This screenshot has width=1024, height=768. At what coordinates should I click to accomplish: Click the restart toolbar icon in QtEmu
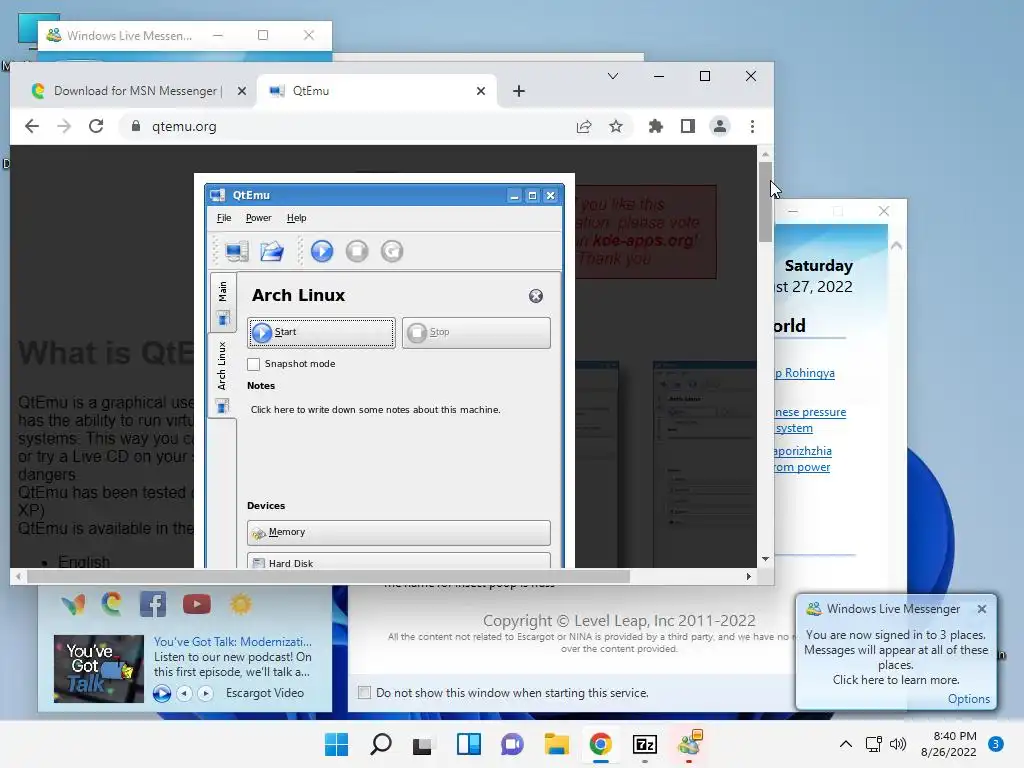tap(392, 251)
